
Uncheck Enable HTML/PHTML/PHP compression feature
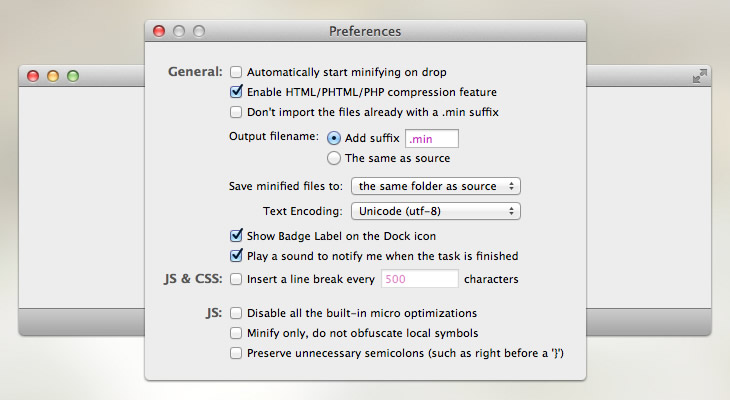click(x=236, y=92)
